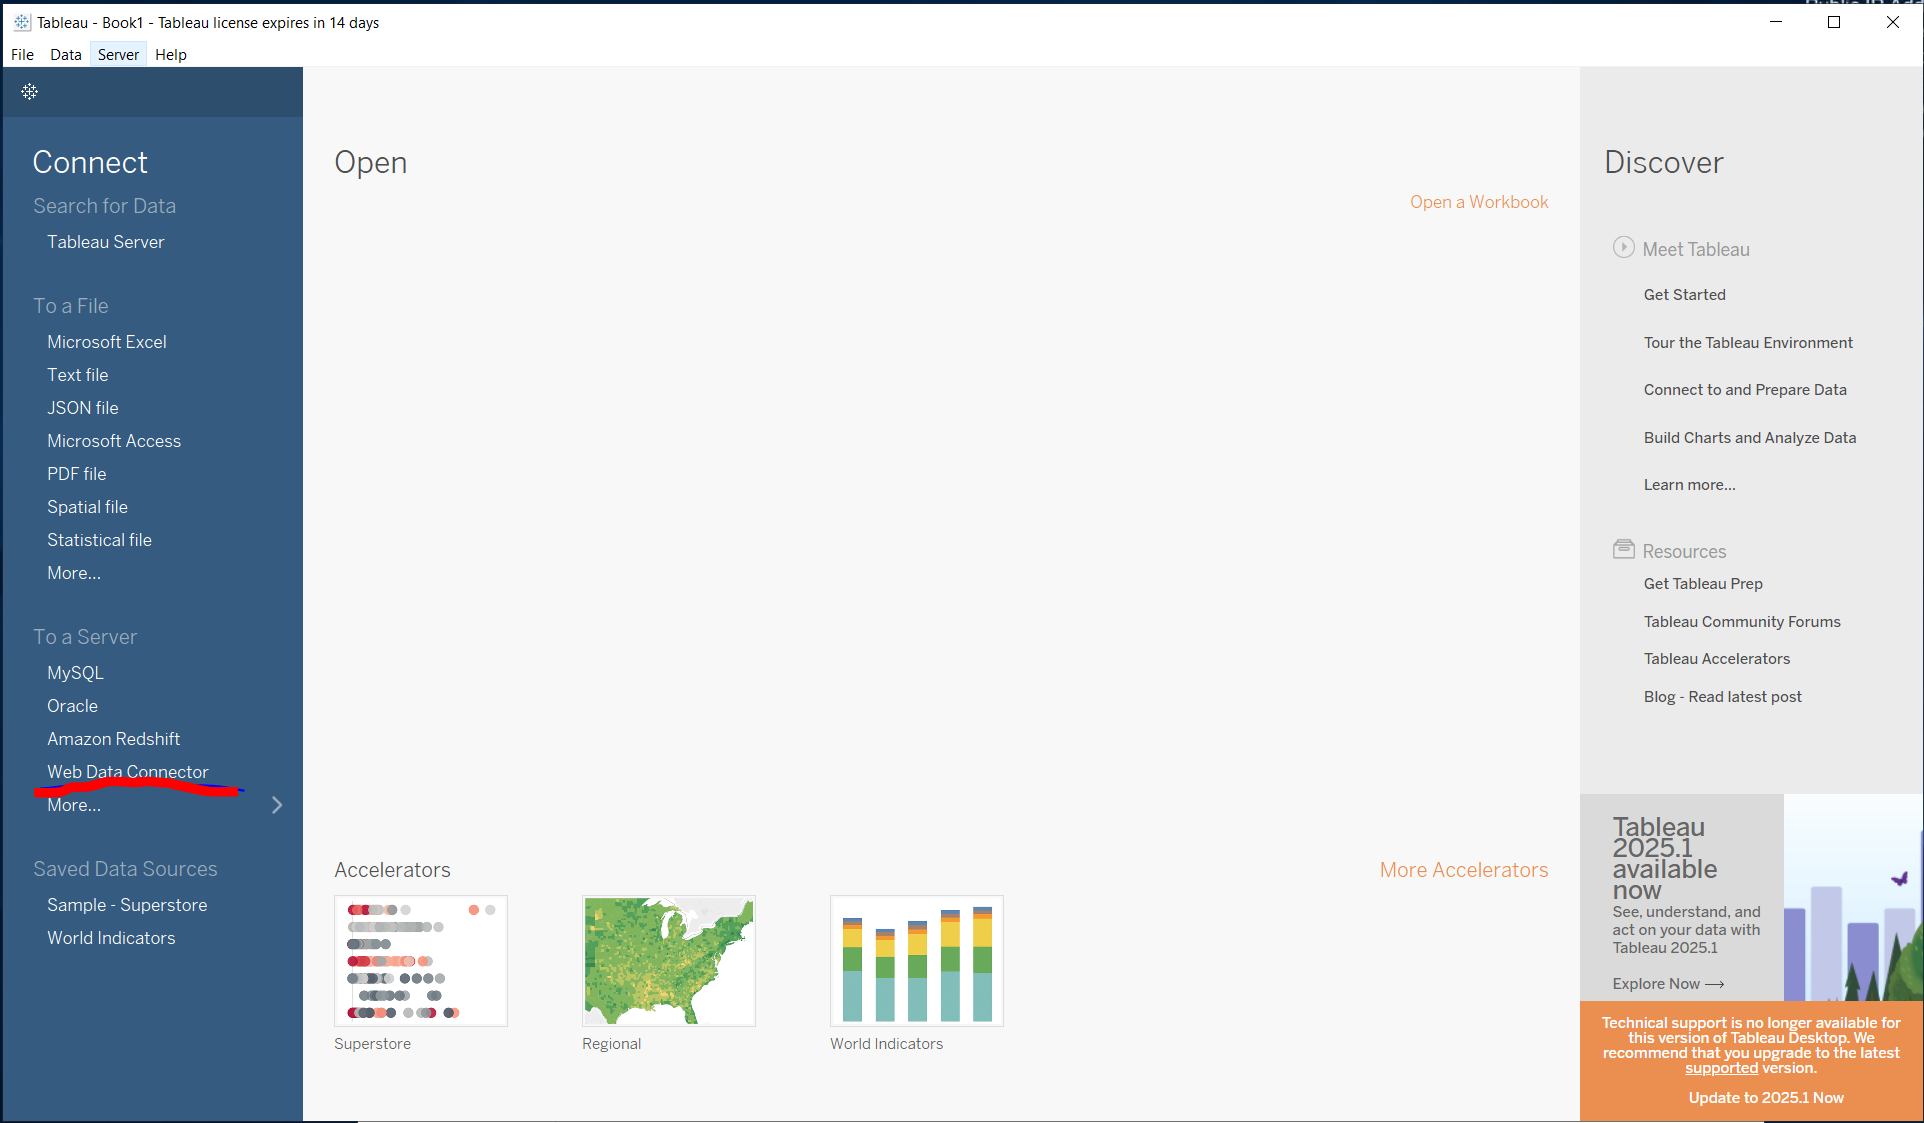1924x1123 pixels.
Task: Open the World Indicators accelerator thumbnail
Action: coord(917,961)
